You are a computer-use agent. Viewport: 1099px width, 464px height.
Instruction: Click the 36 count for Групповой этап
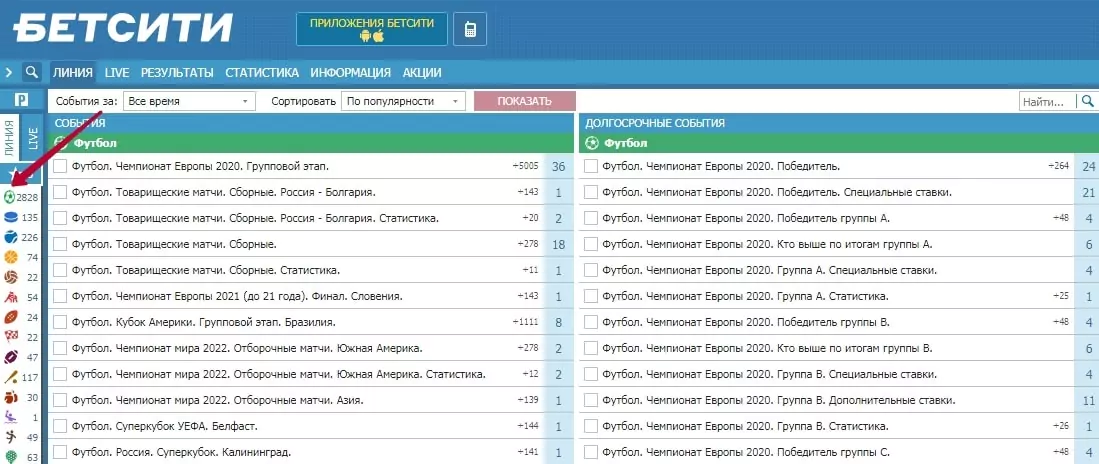pos(559,167)
